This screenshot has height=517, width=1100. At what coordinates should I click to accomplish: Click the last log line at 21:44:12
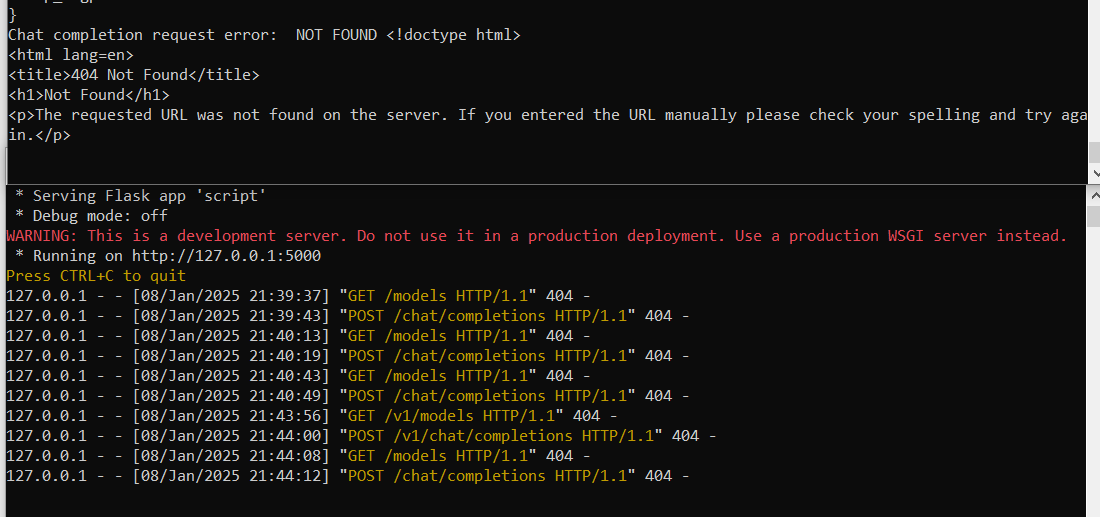pyautogui.click(x=347, y=476)
